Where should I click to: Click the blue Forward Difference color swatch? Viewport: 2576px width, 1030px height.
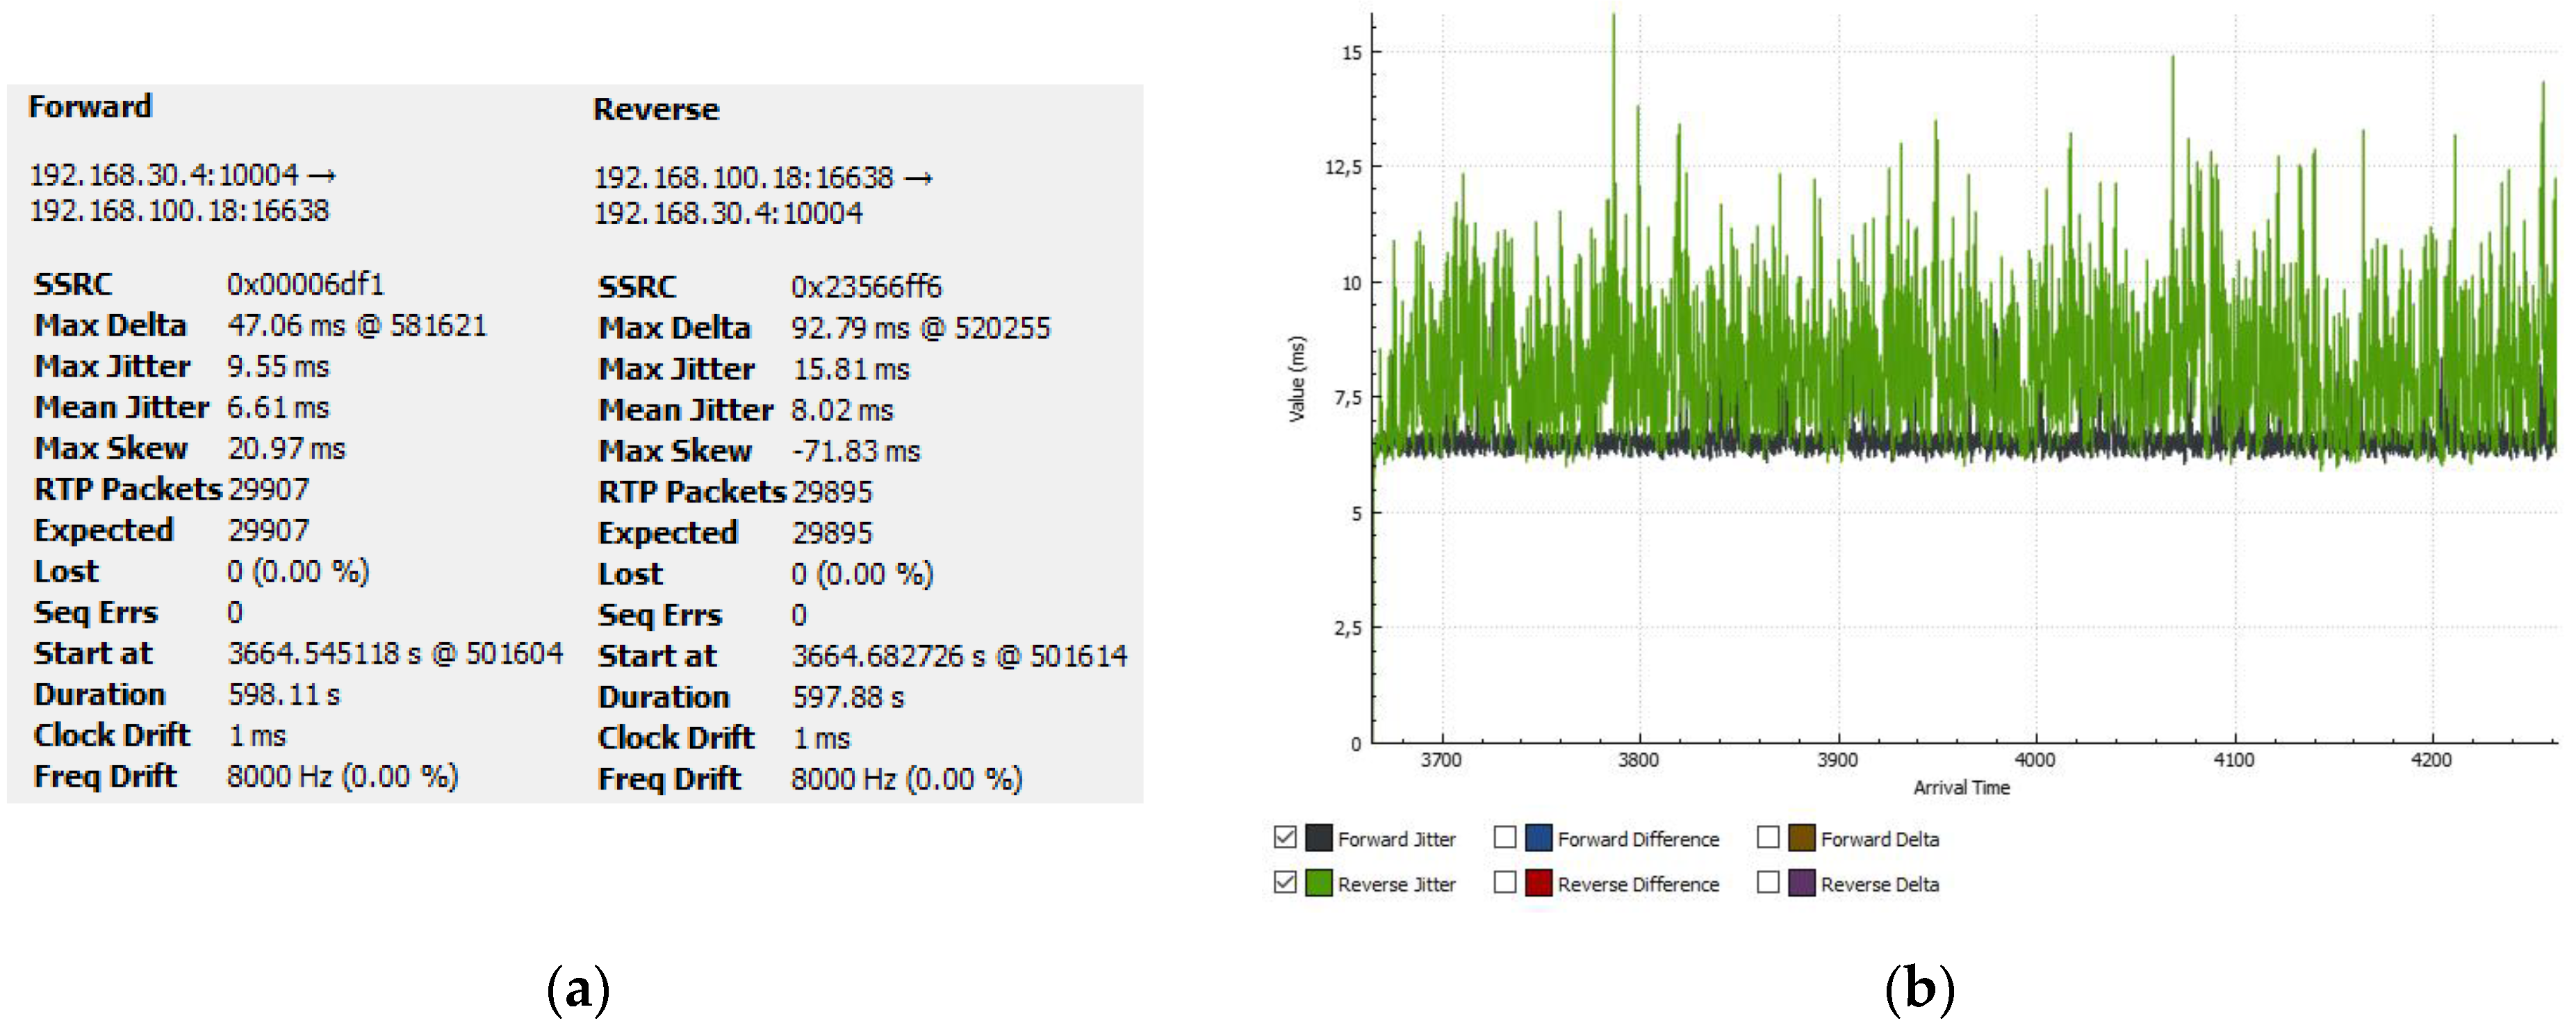[1539, 837]
